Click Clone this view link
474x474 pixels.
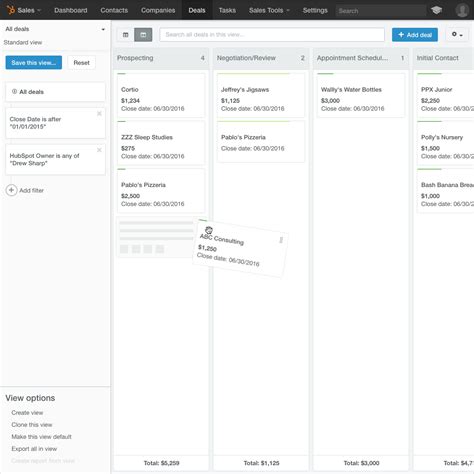tap(32, 425)
